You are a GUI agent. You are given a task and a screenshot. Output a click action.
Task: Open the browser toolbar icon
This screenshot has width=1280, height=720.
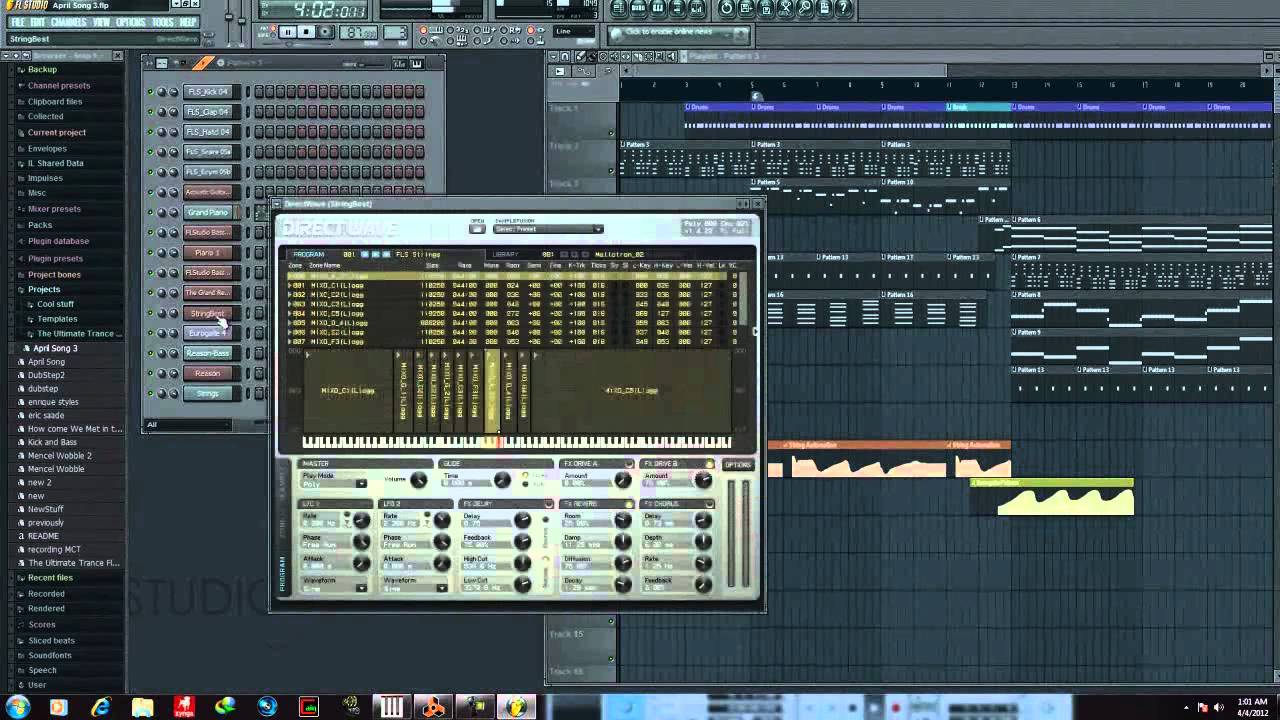point(677,8)
